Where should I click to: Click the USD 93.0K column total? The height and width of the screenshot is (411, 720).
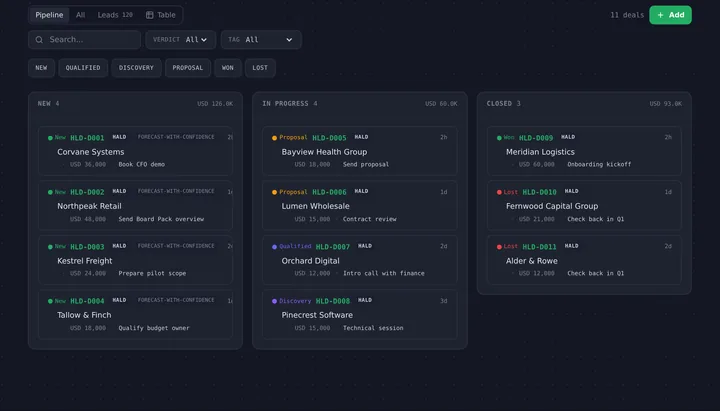tap(665, 104)
